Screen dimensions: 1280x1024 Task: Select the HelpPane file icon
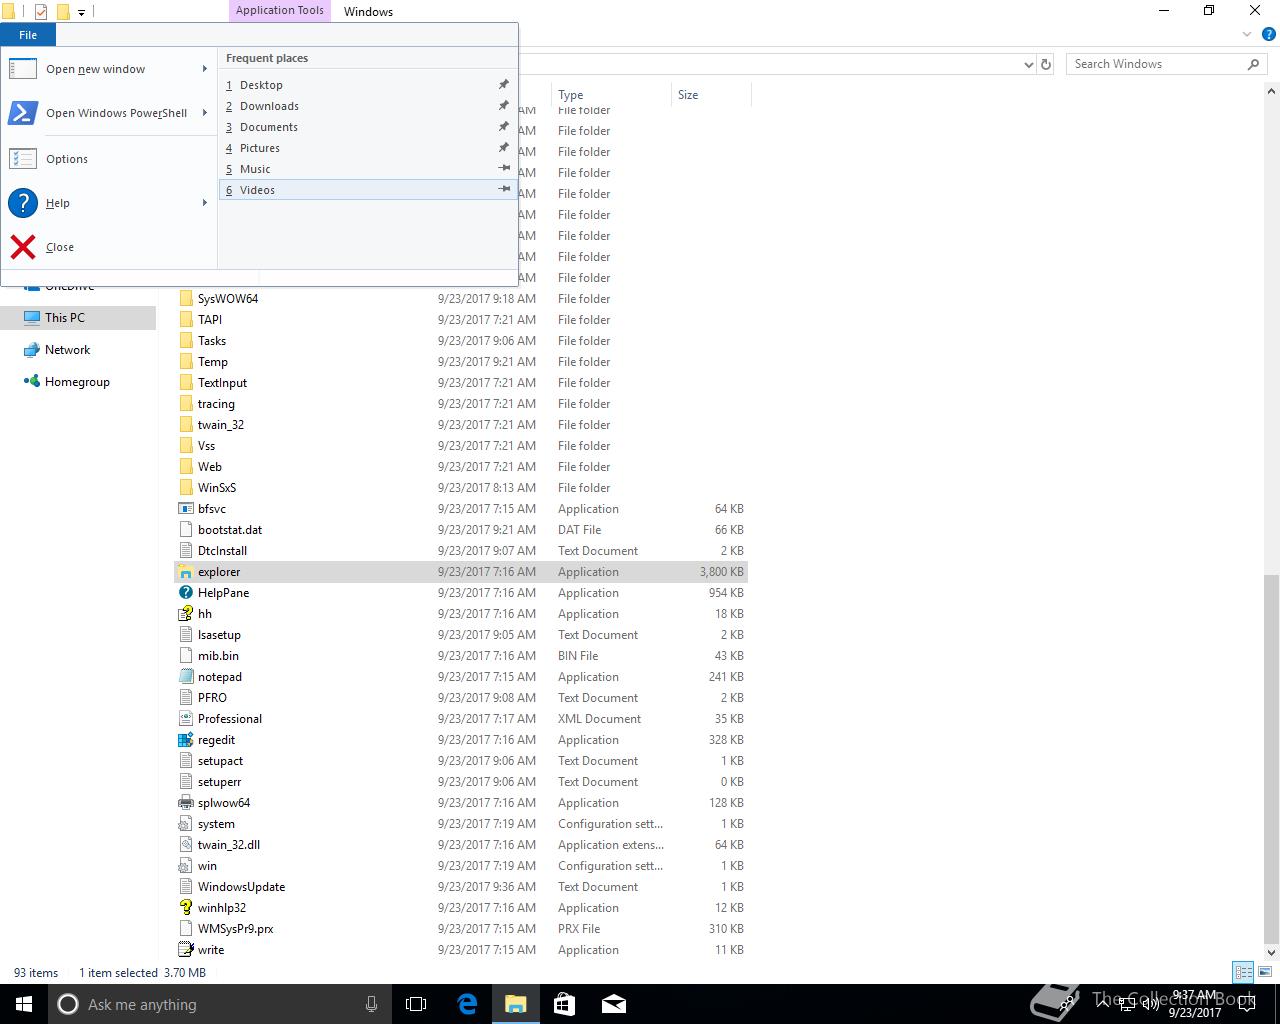185,593
